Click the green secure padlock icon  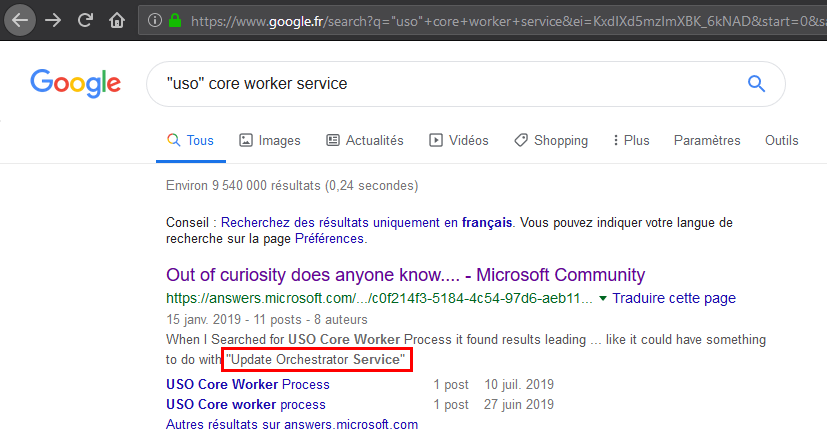tap(175, 19)
